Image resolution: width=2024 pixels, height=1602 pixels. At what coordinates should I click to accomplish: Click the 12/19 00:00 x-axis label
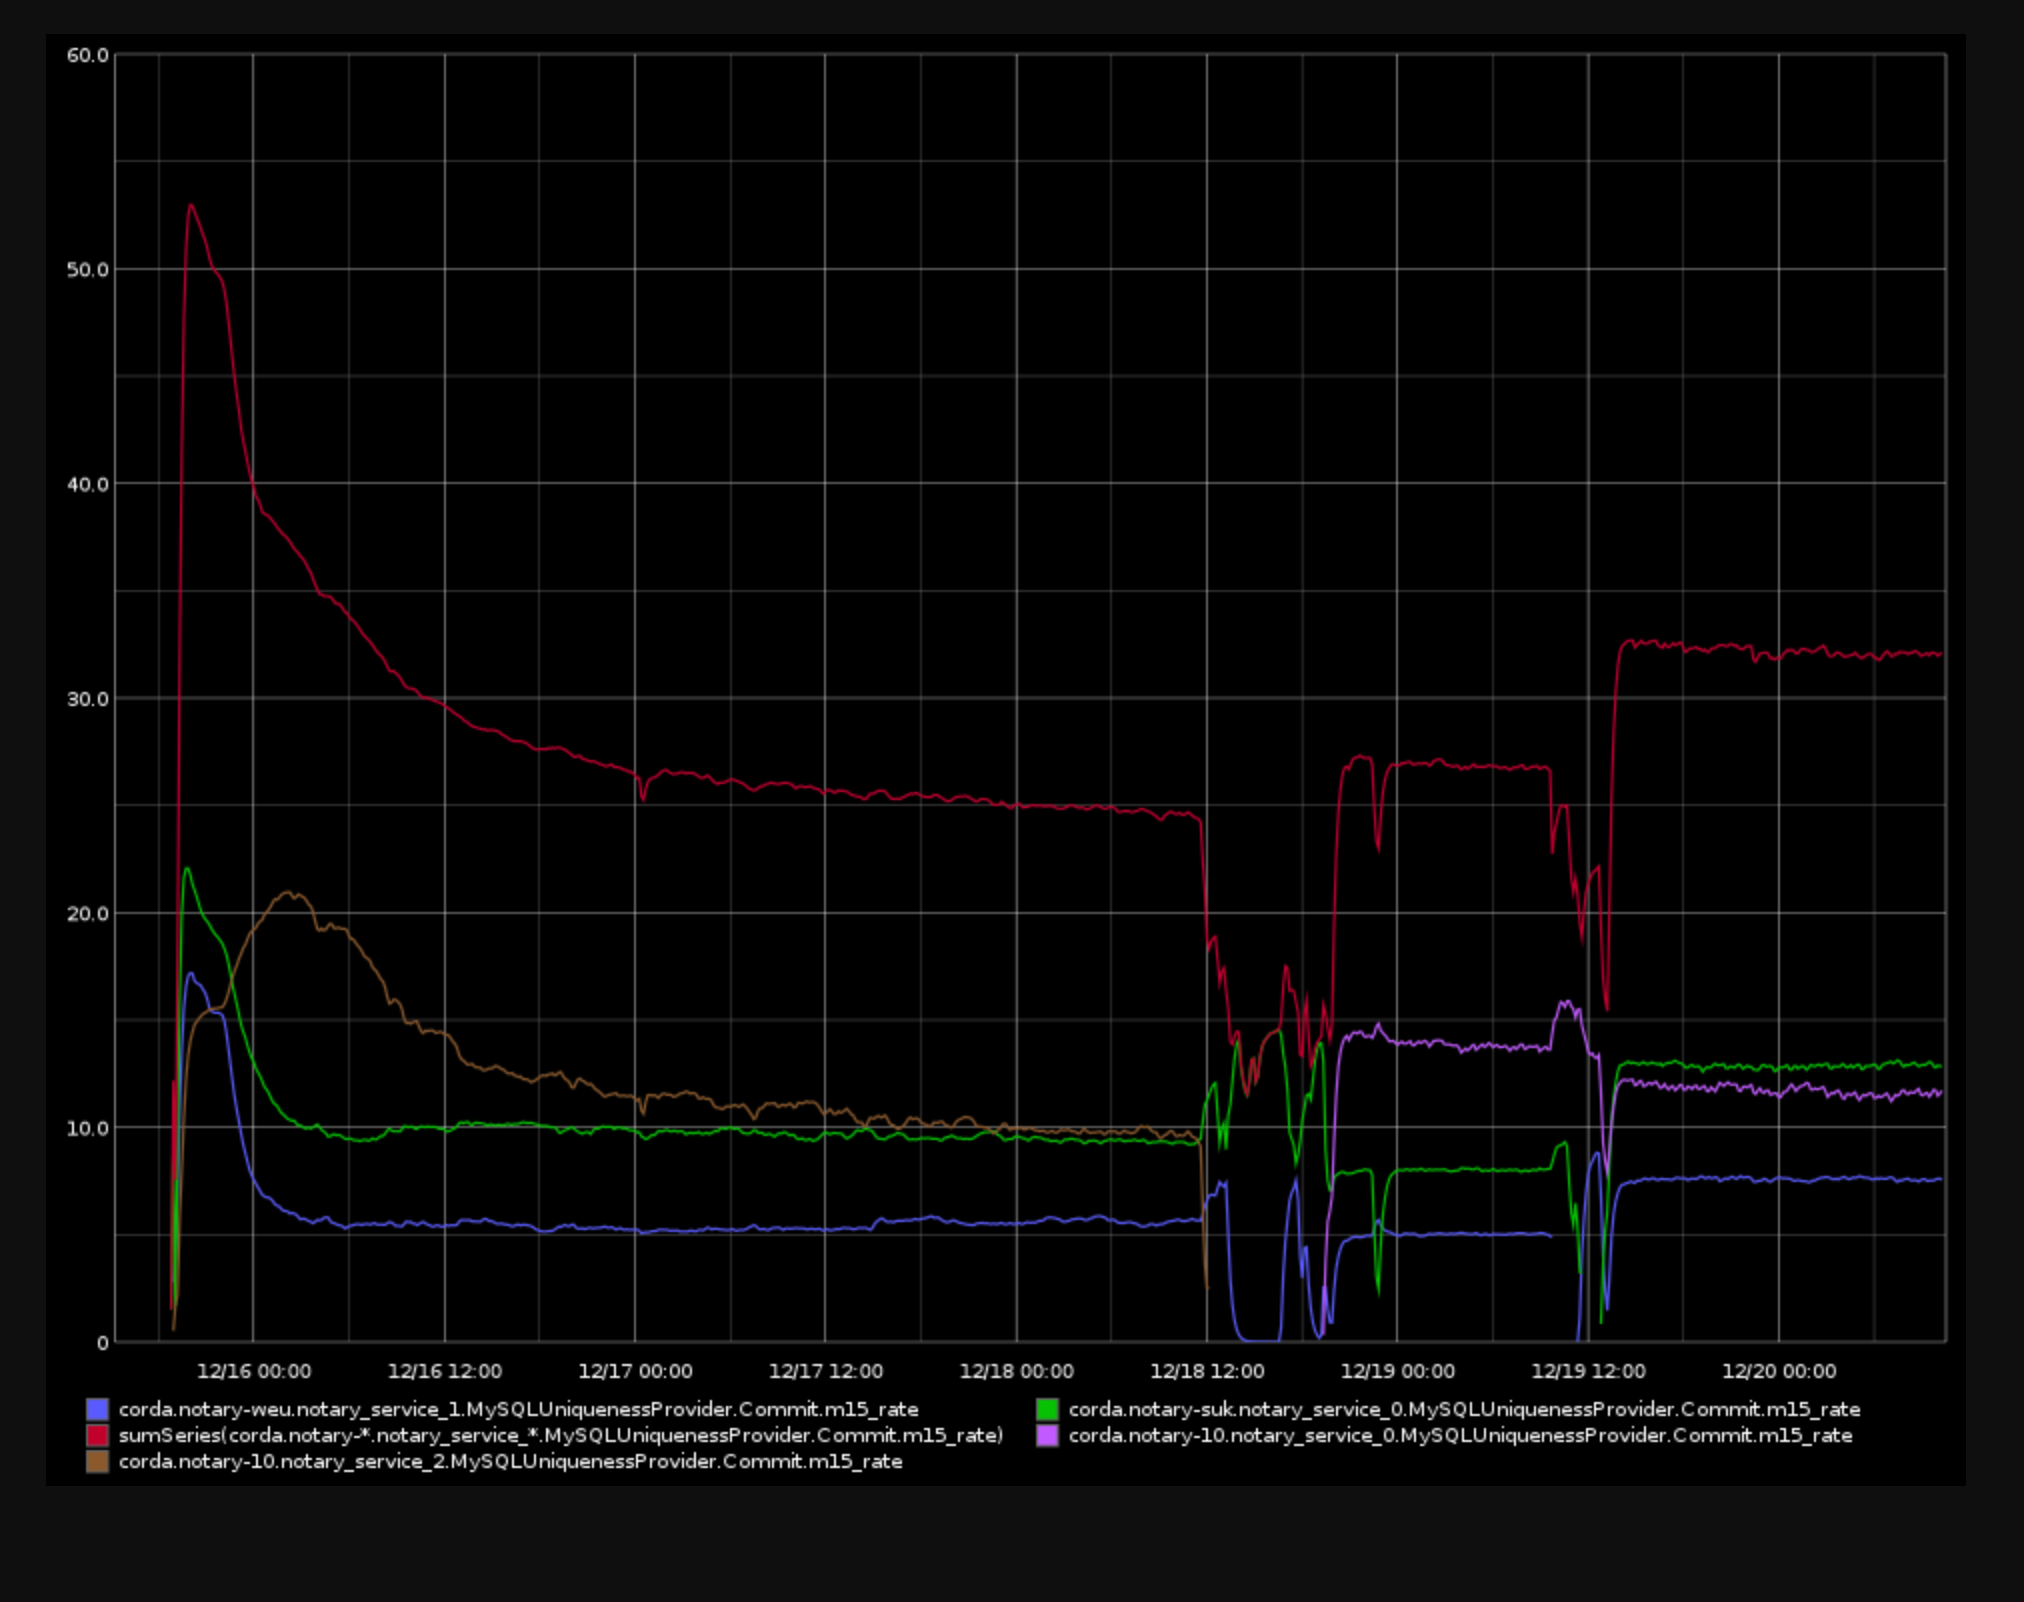tap(1398, 1371)
